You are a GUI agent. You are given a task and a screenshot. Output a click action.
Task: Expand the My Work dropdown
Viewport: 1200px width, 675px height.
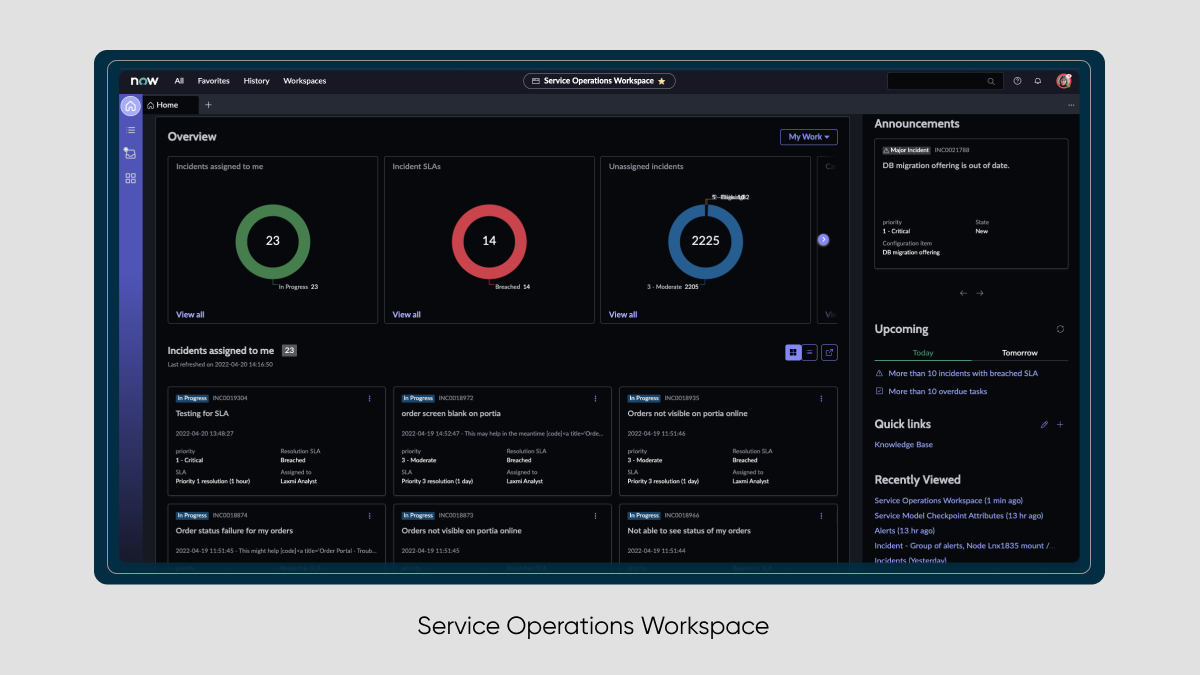tap(808, 137)
